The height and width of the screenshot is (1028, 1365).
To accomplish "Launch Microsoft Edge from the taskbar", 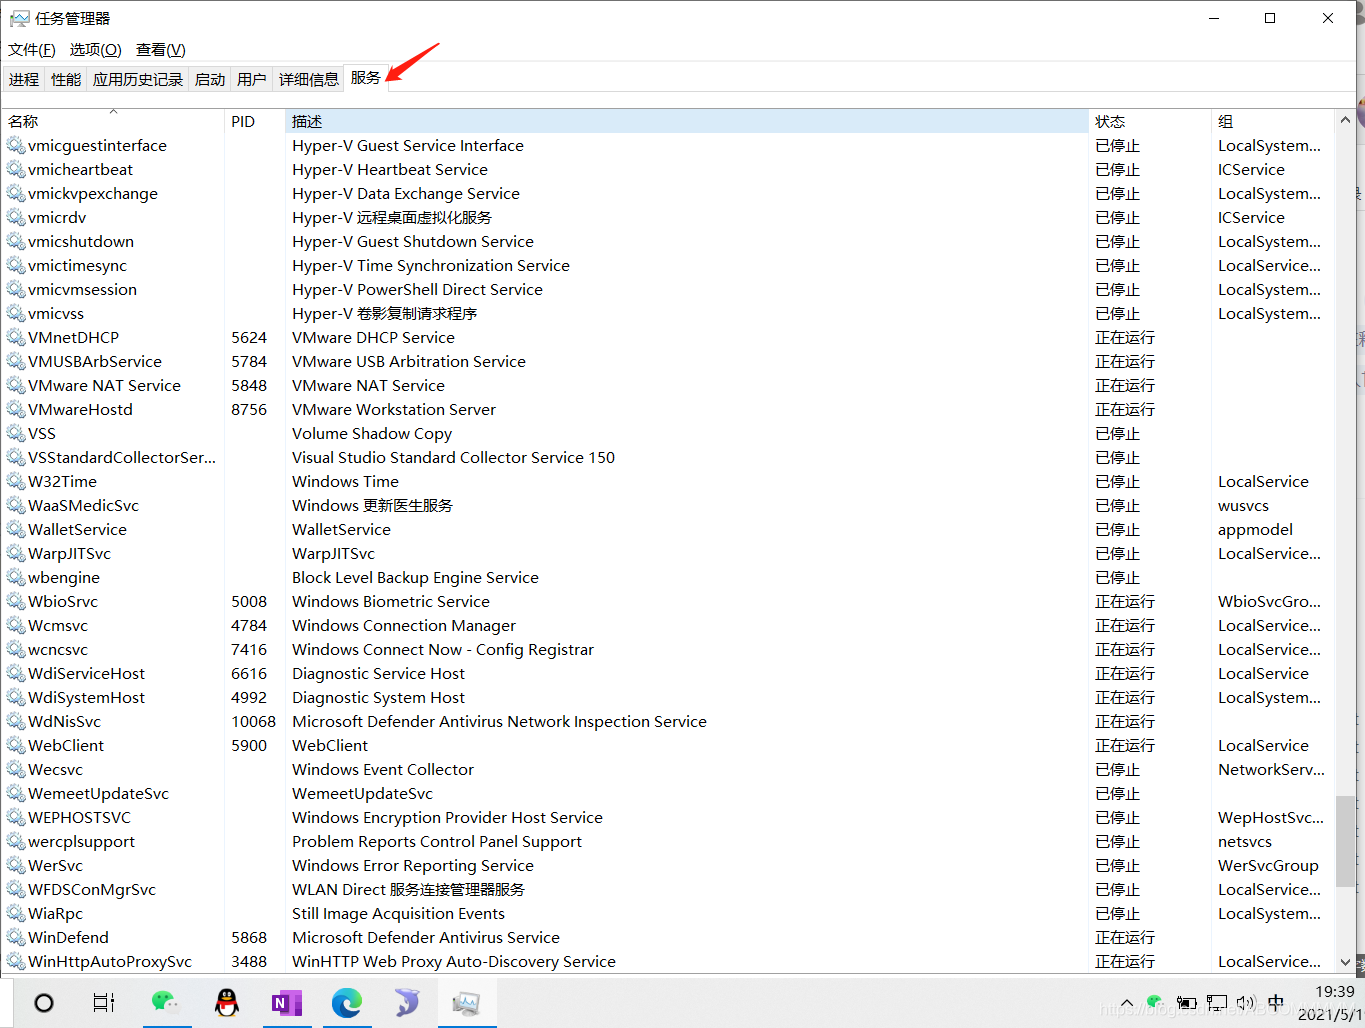I will 347,1002.
